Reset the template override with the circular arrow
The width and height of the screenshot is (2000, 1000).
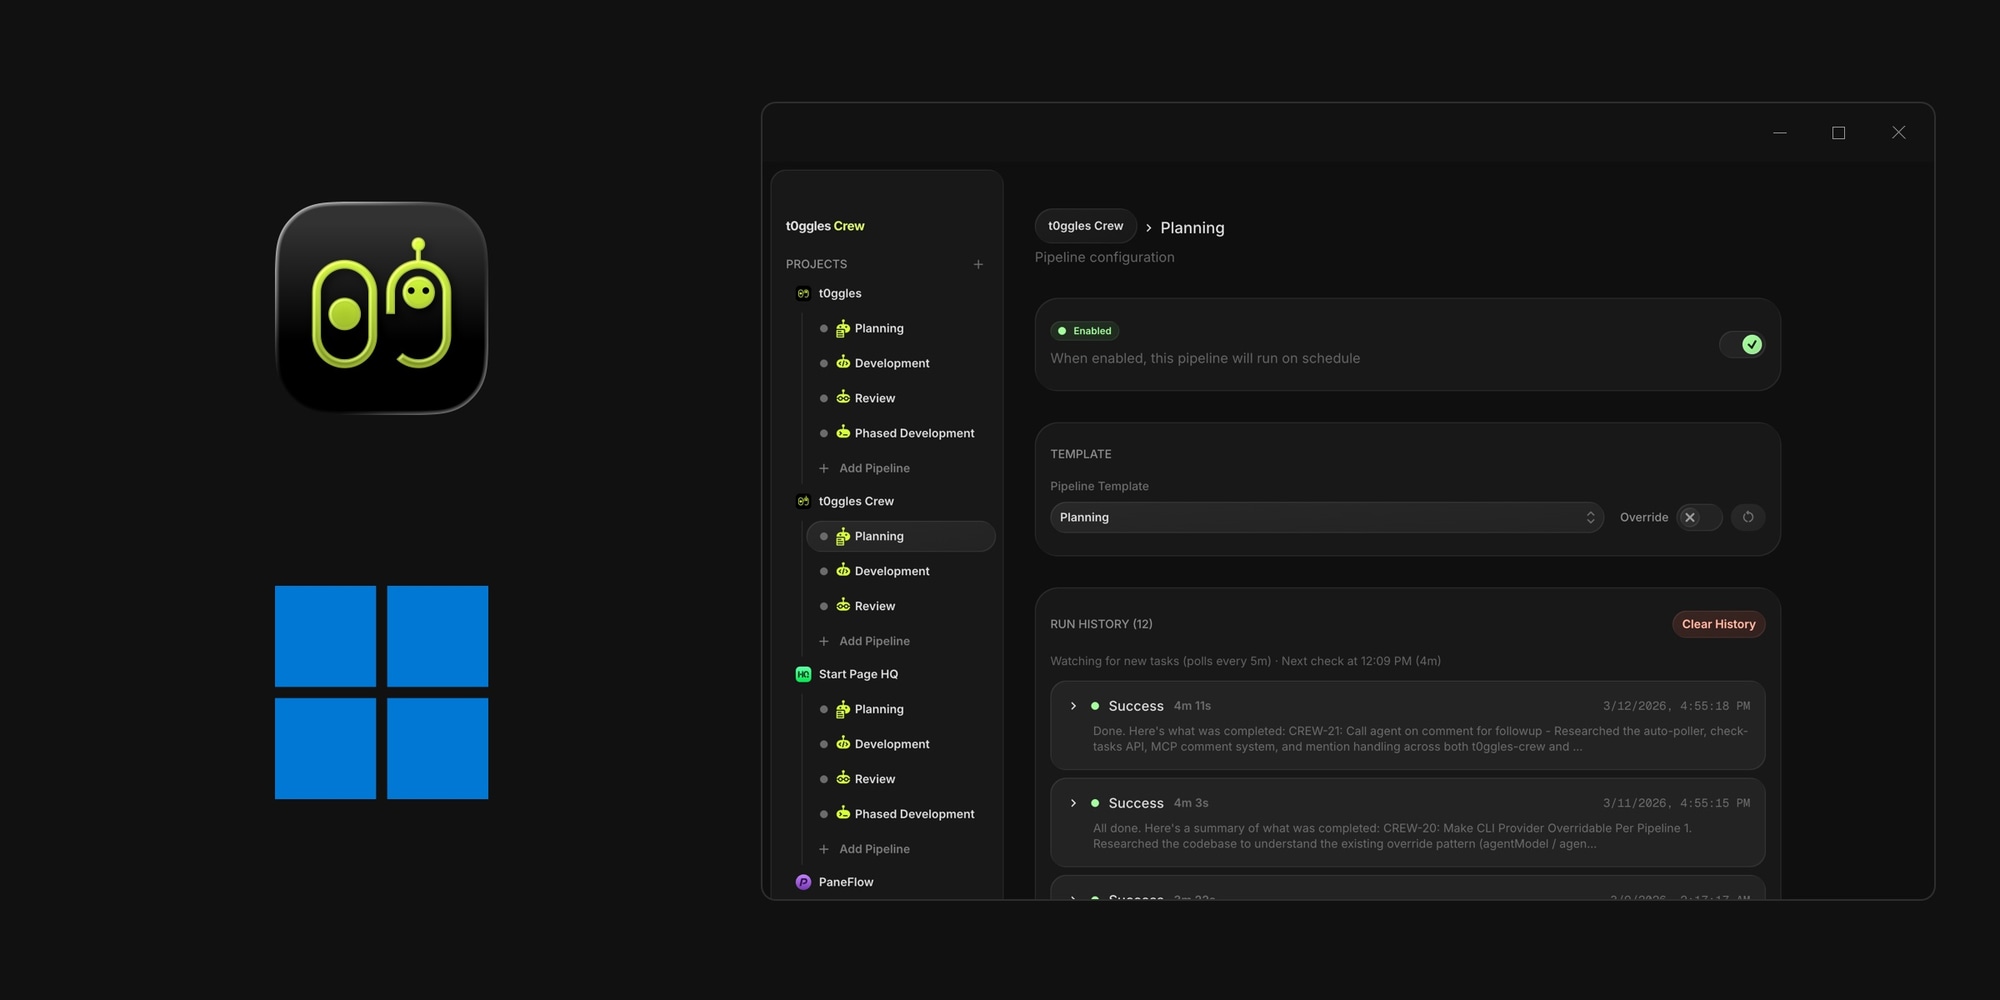click(x=1748, y=517)
